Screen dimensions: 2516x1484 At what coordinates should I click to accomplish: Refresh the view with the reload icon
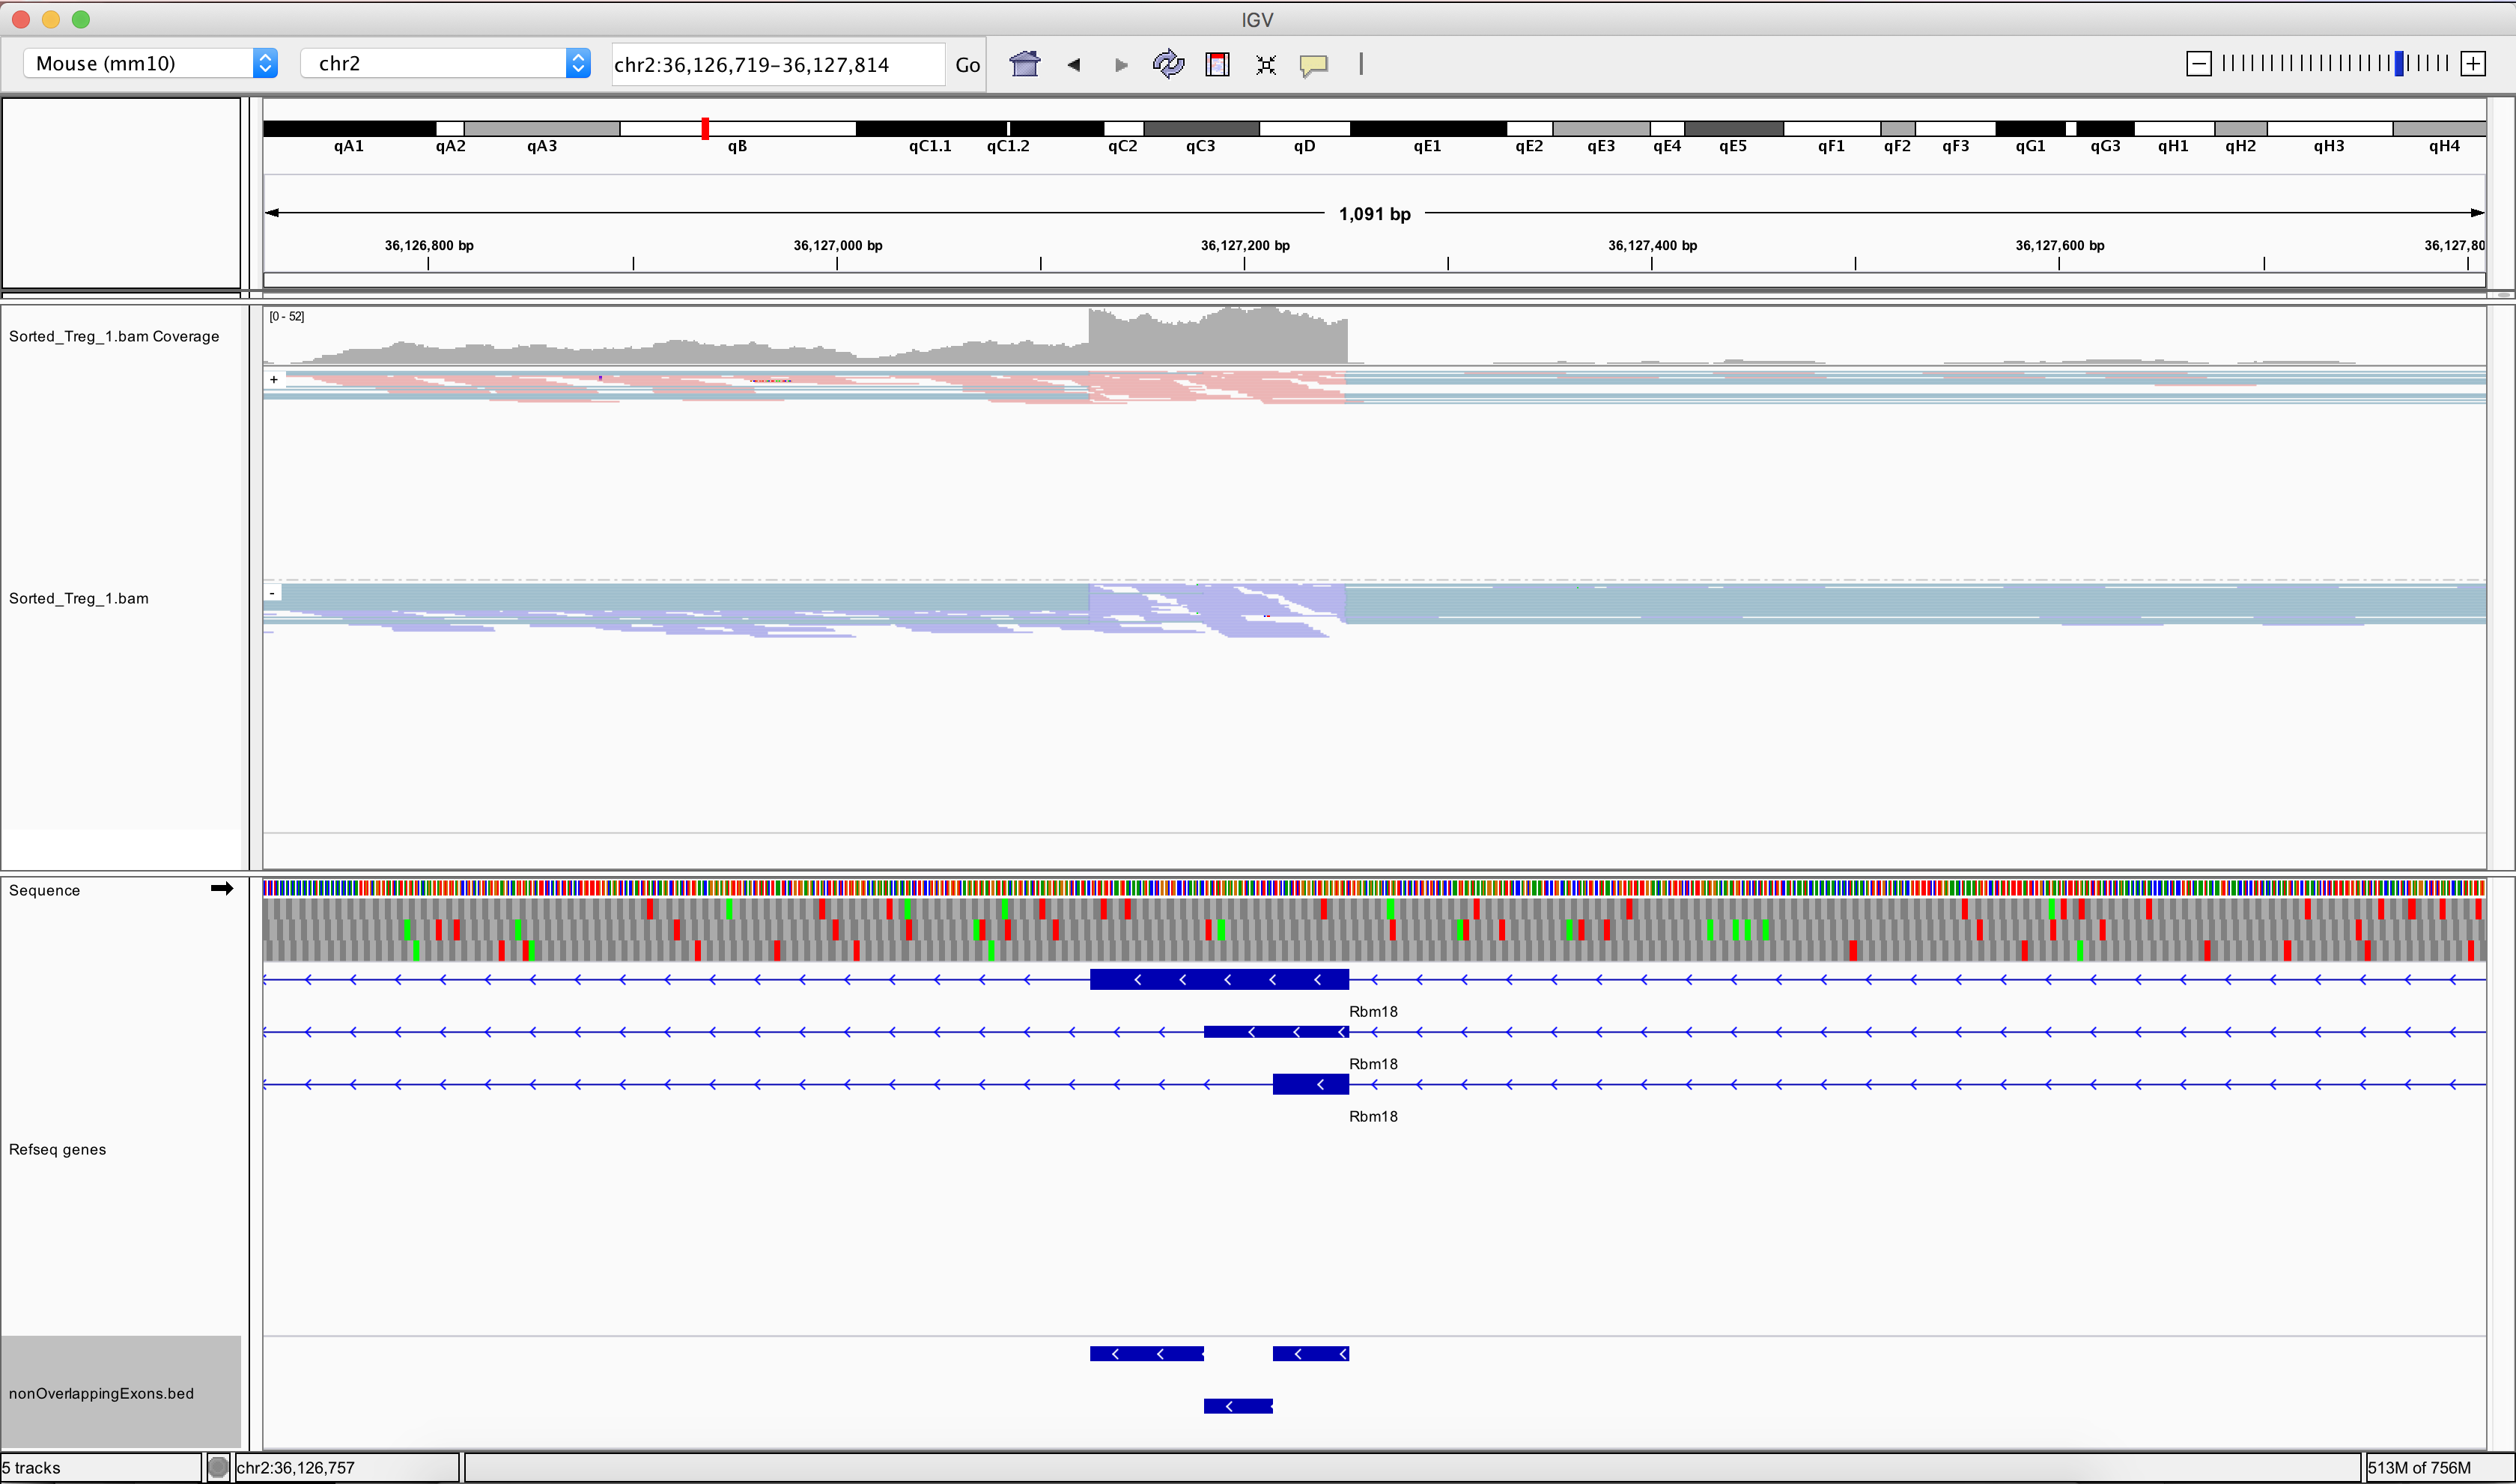point(1168,64)
